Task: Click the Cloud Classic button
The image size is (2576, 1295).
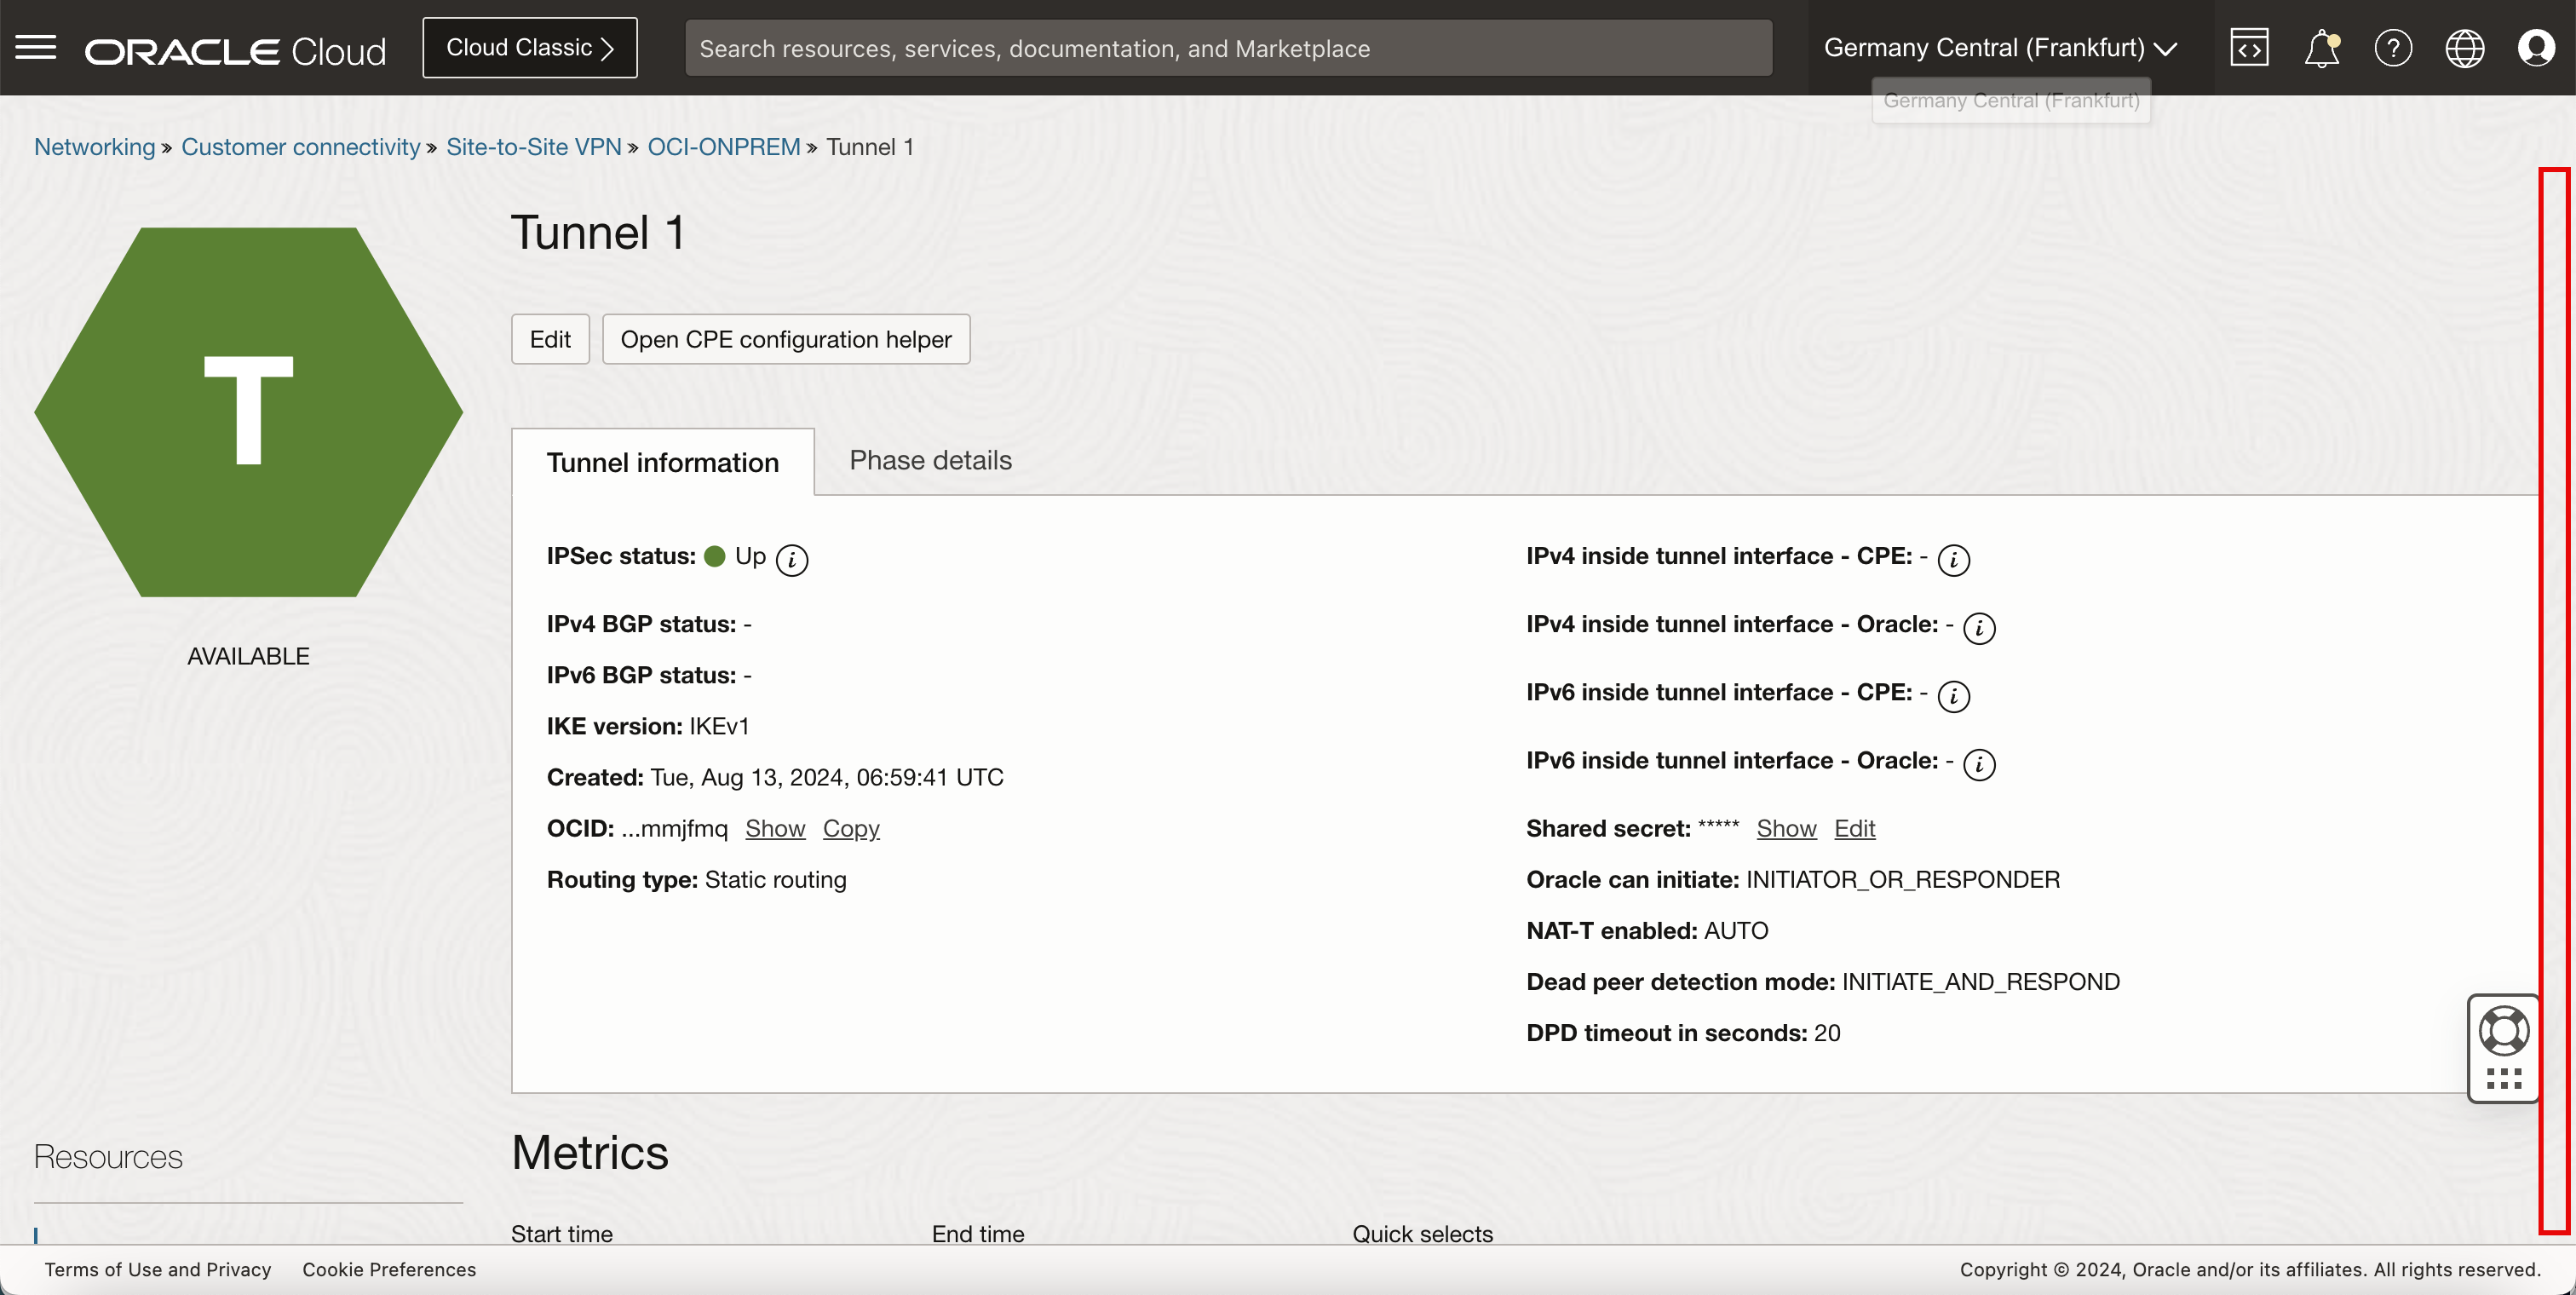Action: coord(530,48)
